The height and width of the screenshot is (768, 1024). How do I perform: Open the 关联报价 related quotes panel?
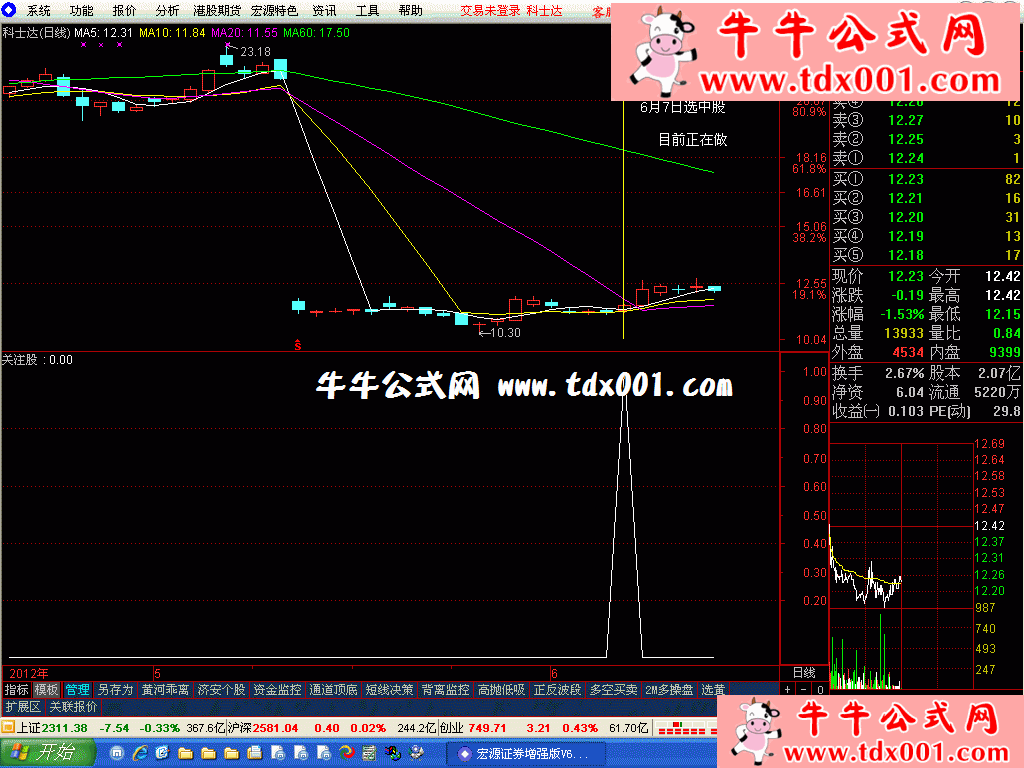(x=73, y=706)
